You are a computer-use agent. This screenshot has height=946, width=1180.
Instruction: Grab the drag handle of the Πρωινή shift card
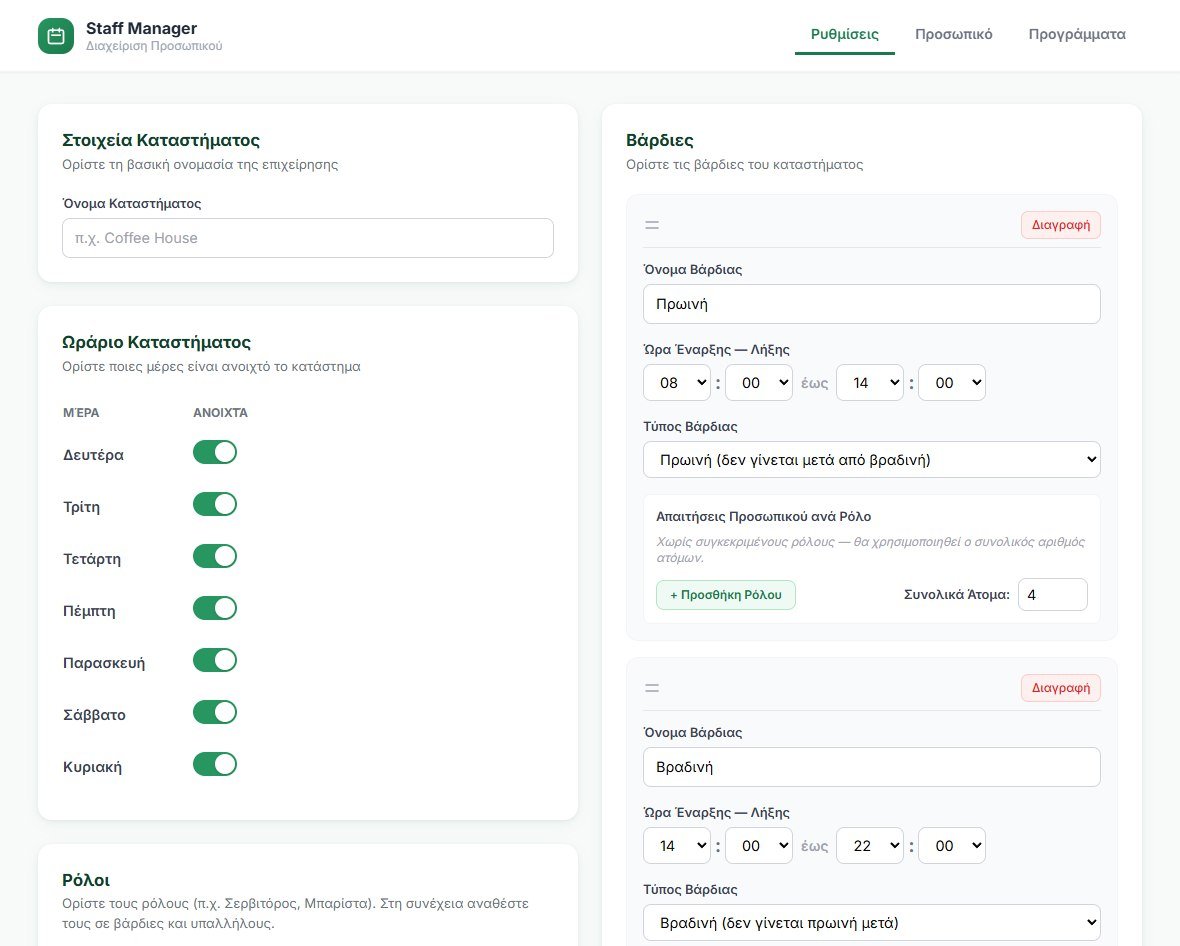pos(652,225)
